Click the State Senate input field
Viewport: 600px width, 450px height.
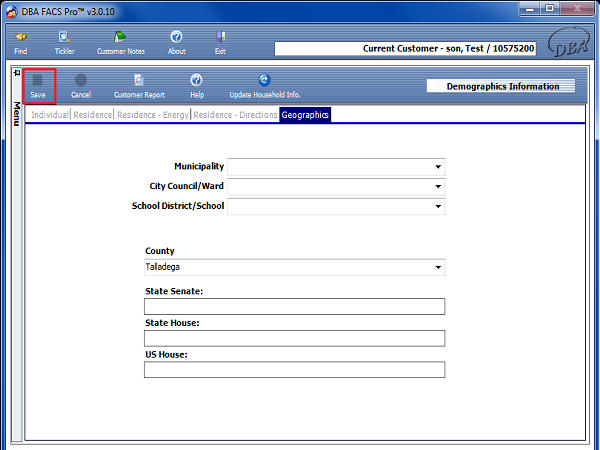click(x=294, y=306)
